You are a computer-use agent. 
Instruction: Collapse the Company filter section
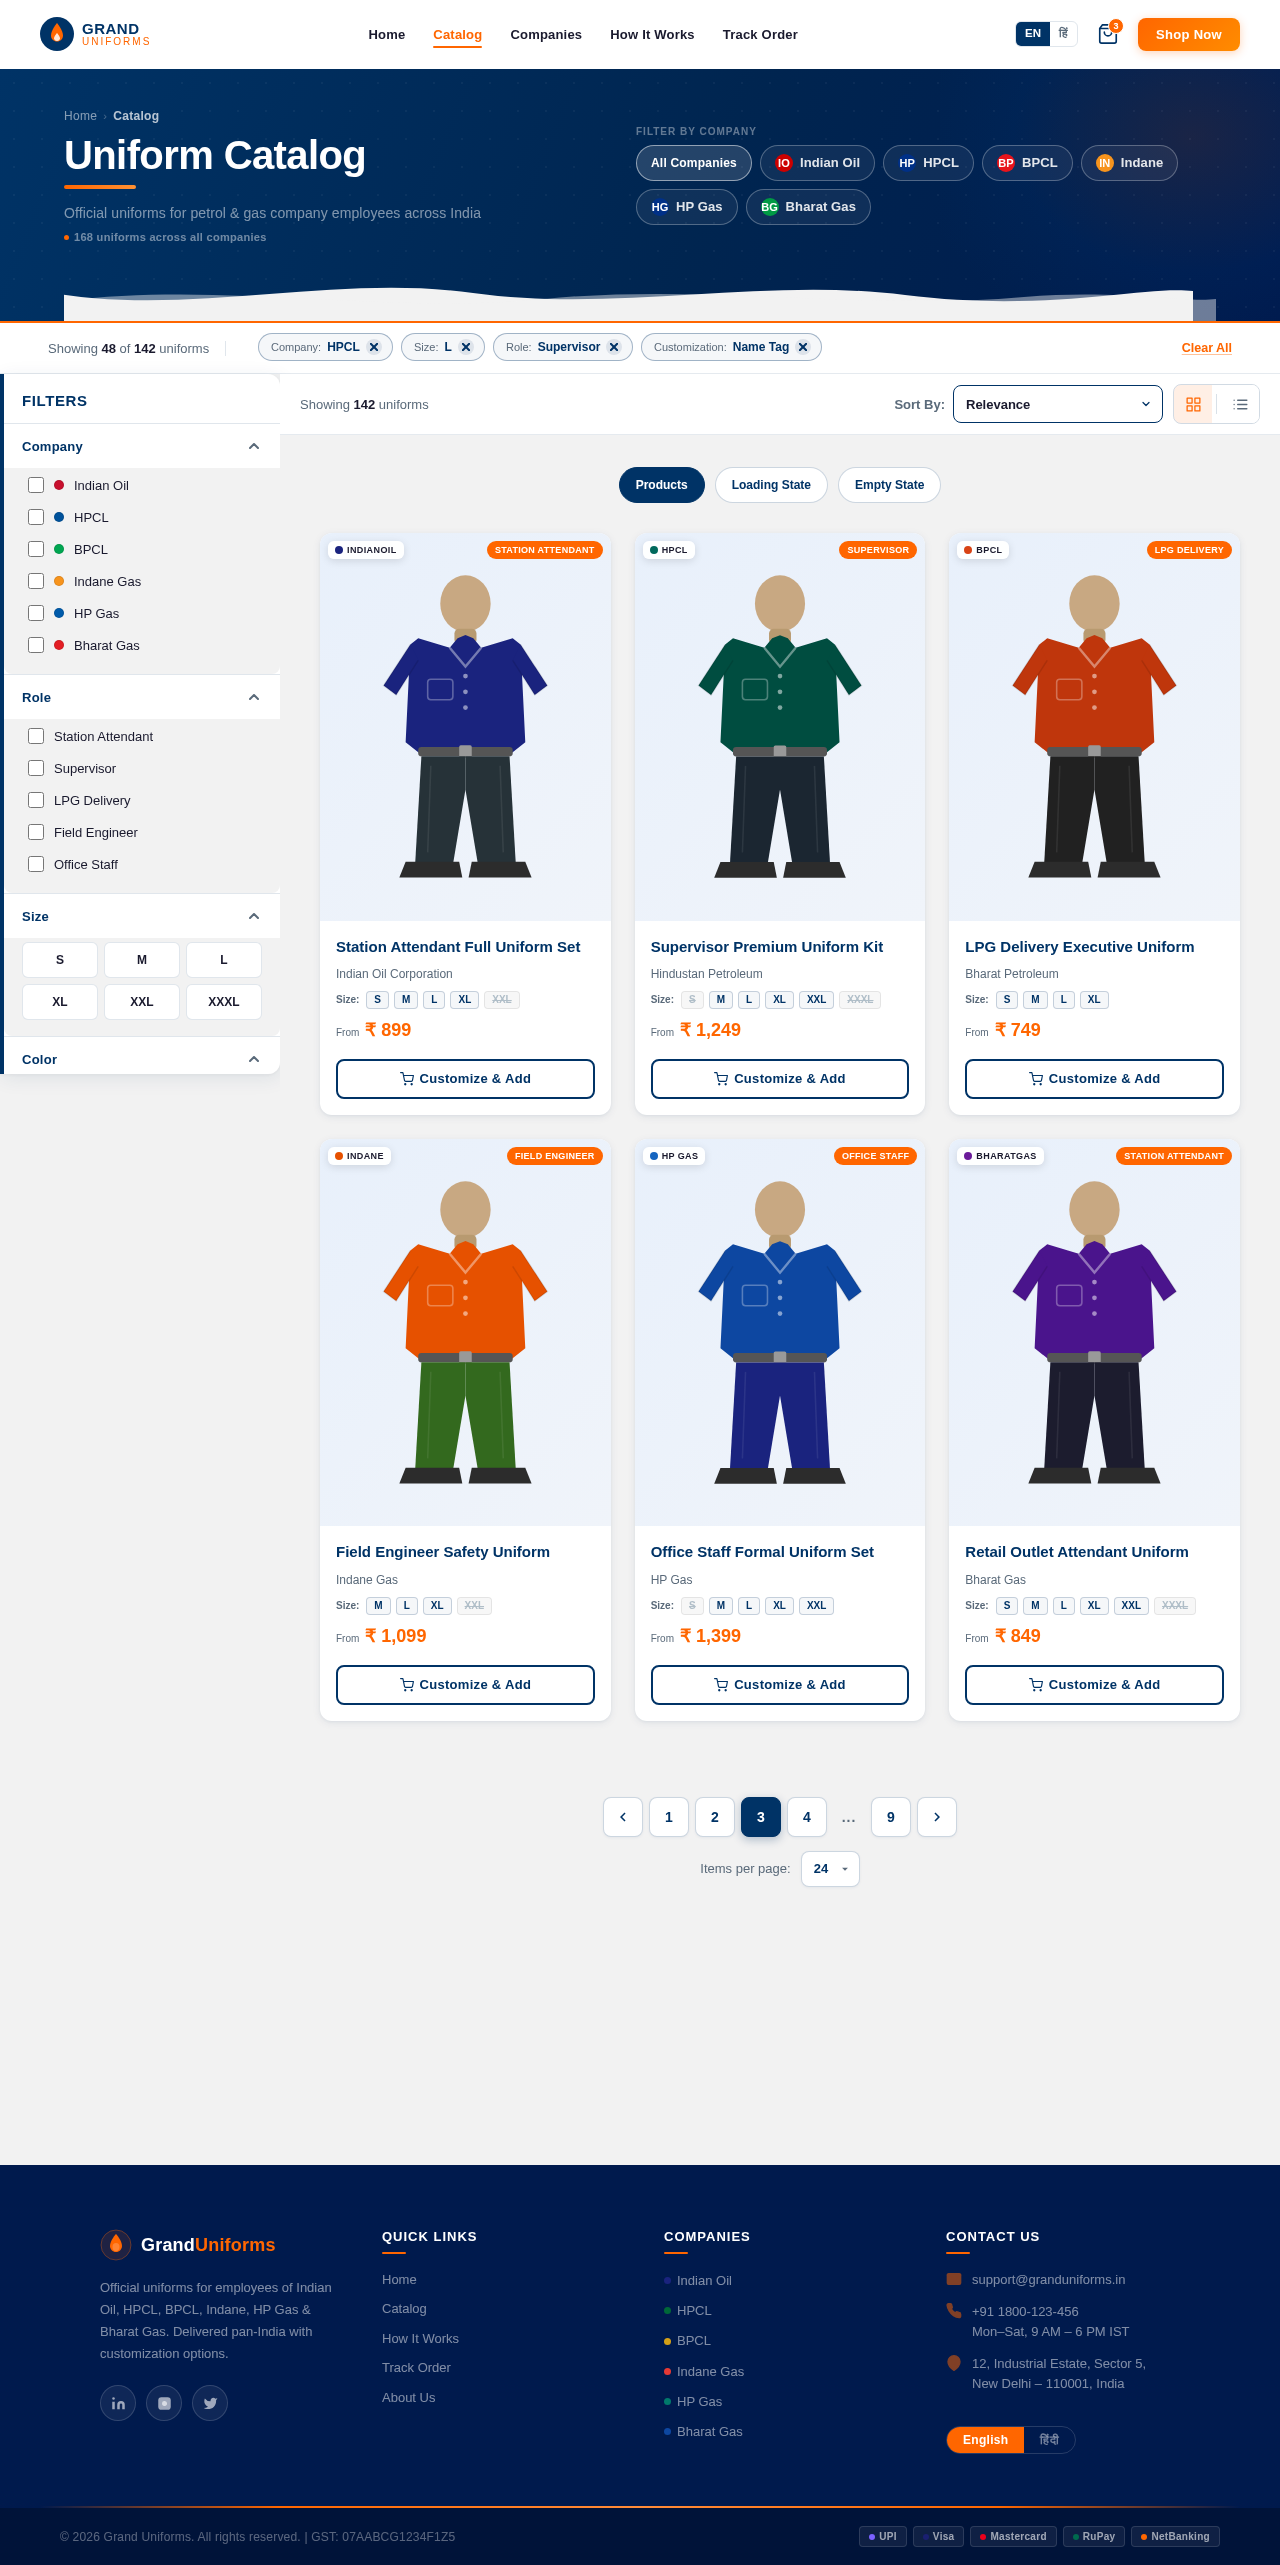tap(142, 446)
